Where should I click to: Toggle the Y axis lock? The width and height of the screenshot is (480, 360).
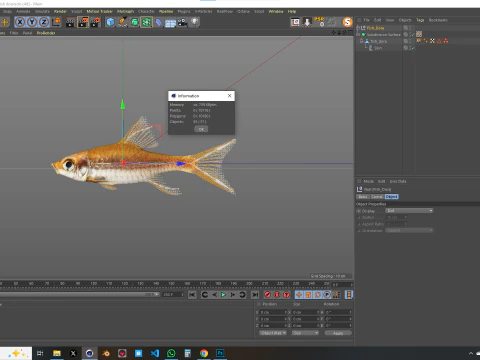[32, 22]
